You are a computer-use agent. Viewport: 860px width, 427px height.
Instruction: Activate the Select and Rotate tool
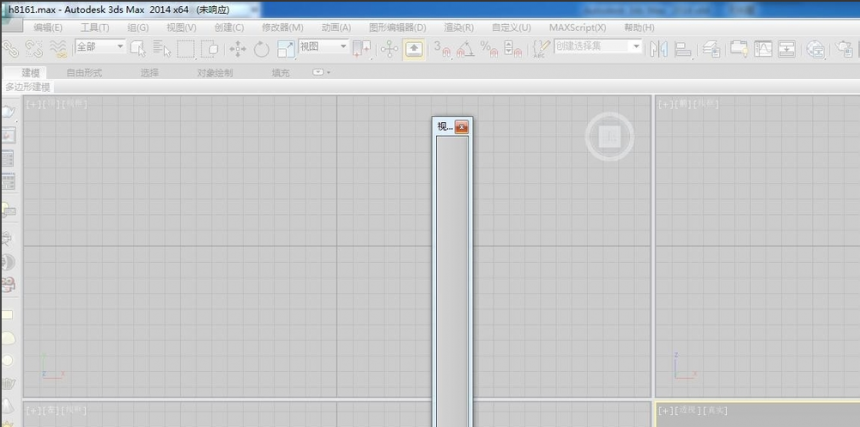click(262, 49)
